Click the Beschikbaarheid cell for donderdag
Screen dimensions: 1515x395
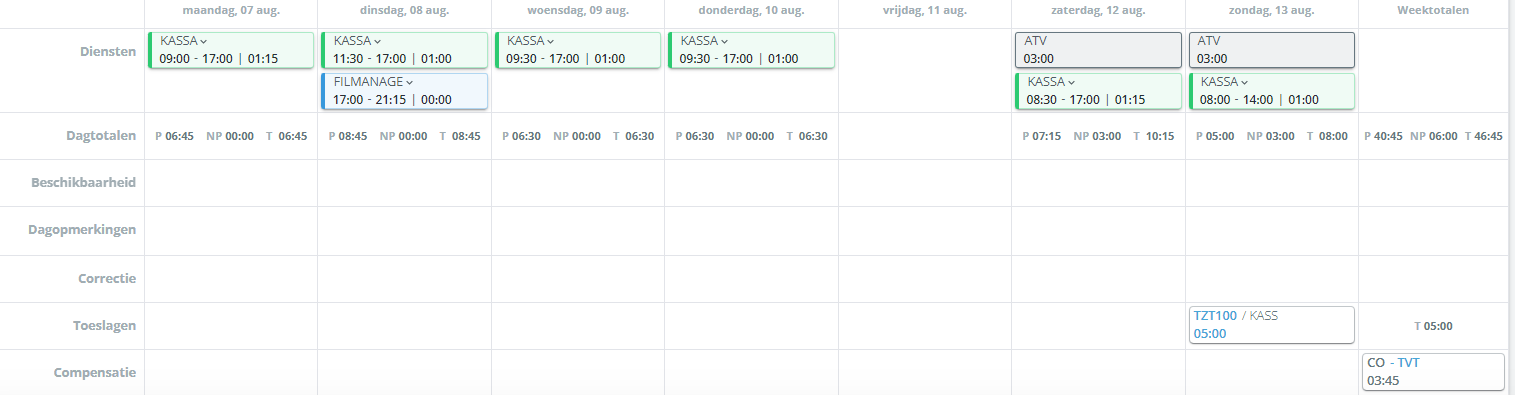tap(751, 183)
